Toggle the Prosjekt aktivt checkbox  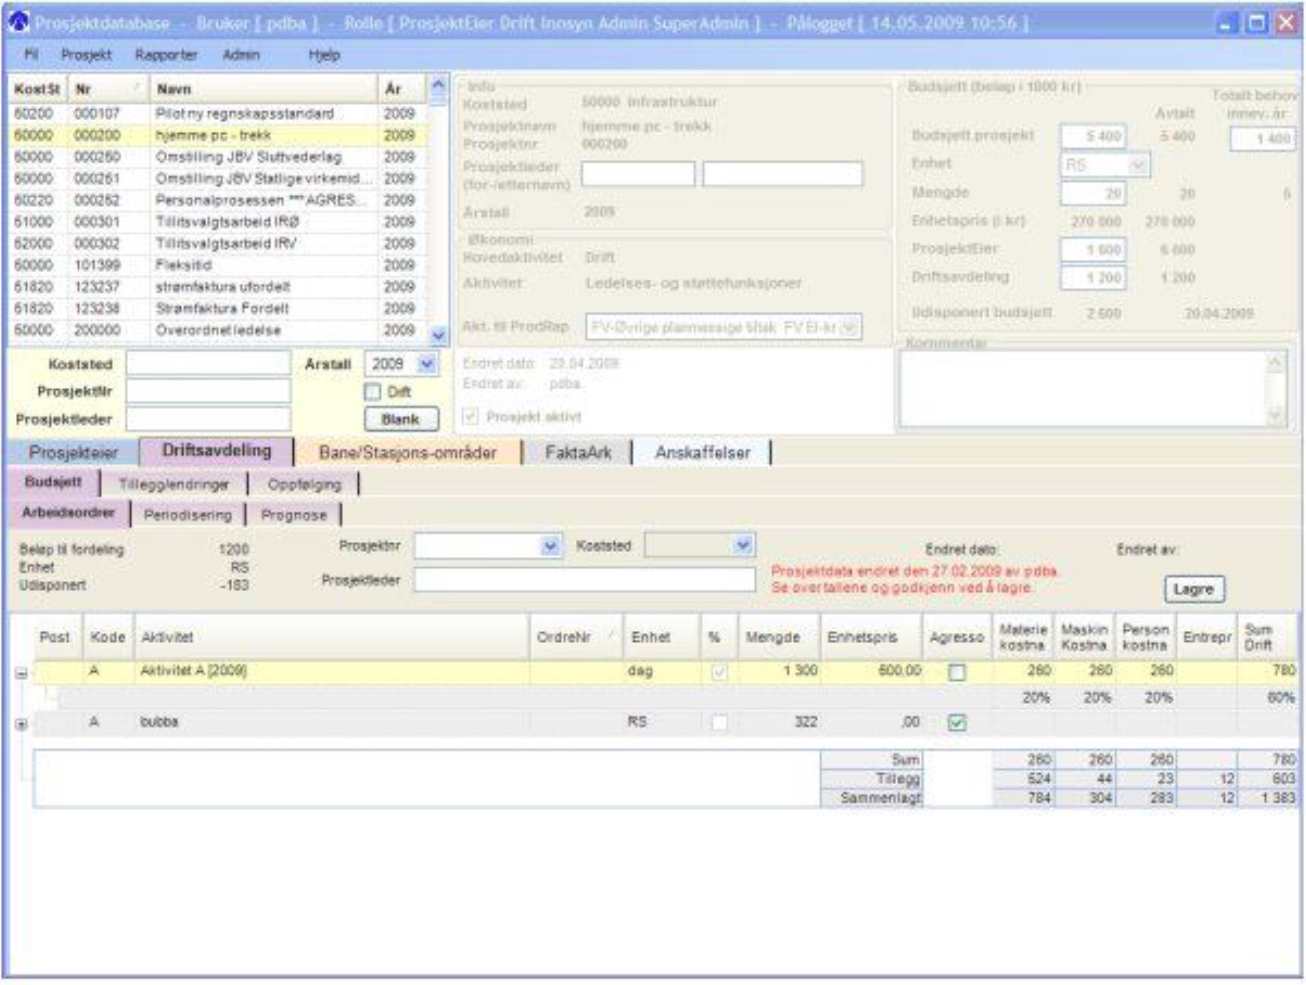point(470,416)
